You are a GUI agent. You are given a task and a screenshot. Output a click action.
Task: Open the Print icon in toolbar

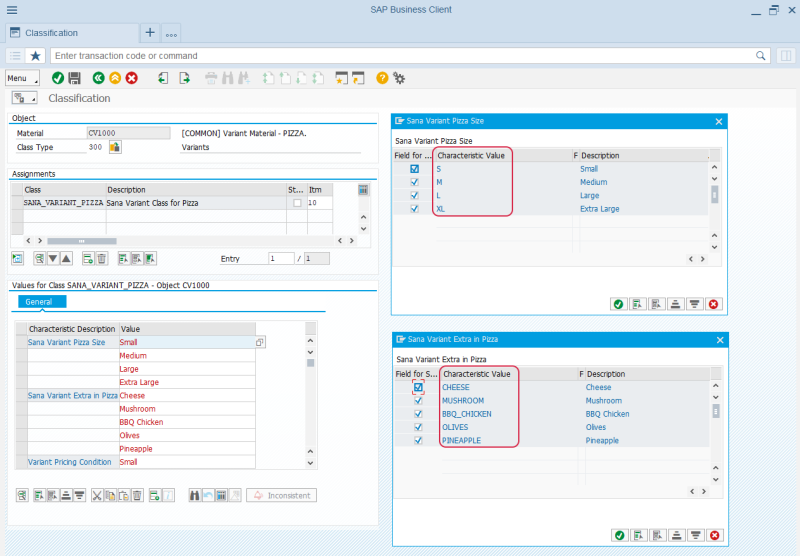pyautogui.click(x=211, y=78)
